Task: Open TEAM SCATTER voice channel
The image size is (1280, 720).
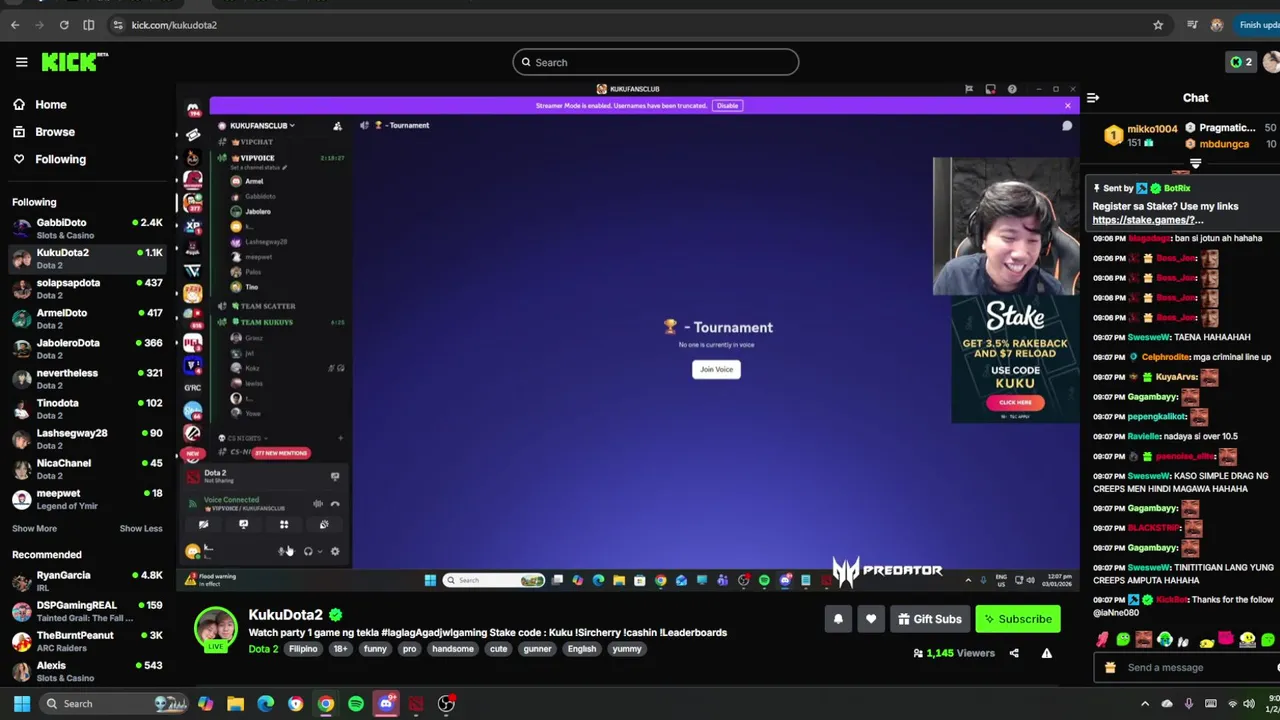Action: [x=268, y=306]
